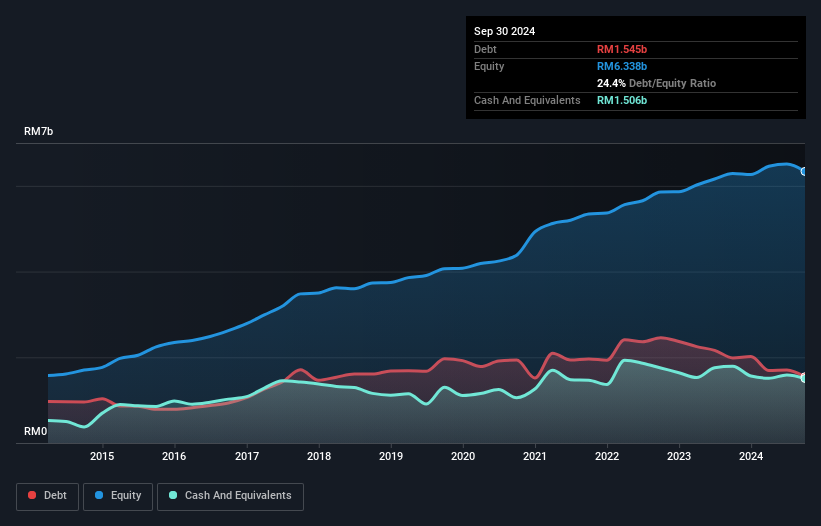821x526 pixels.
Task: Click the RM6.338b equity value
Action: 622,66
